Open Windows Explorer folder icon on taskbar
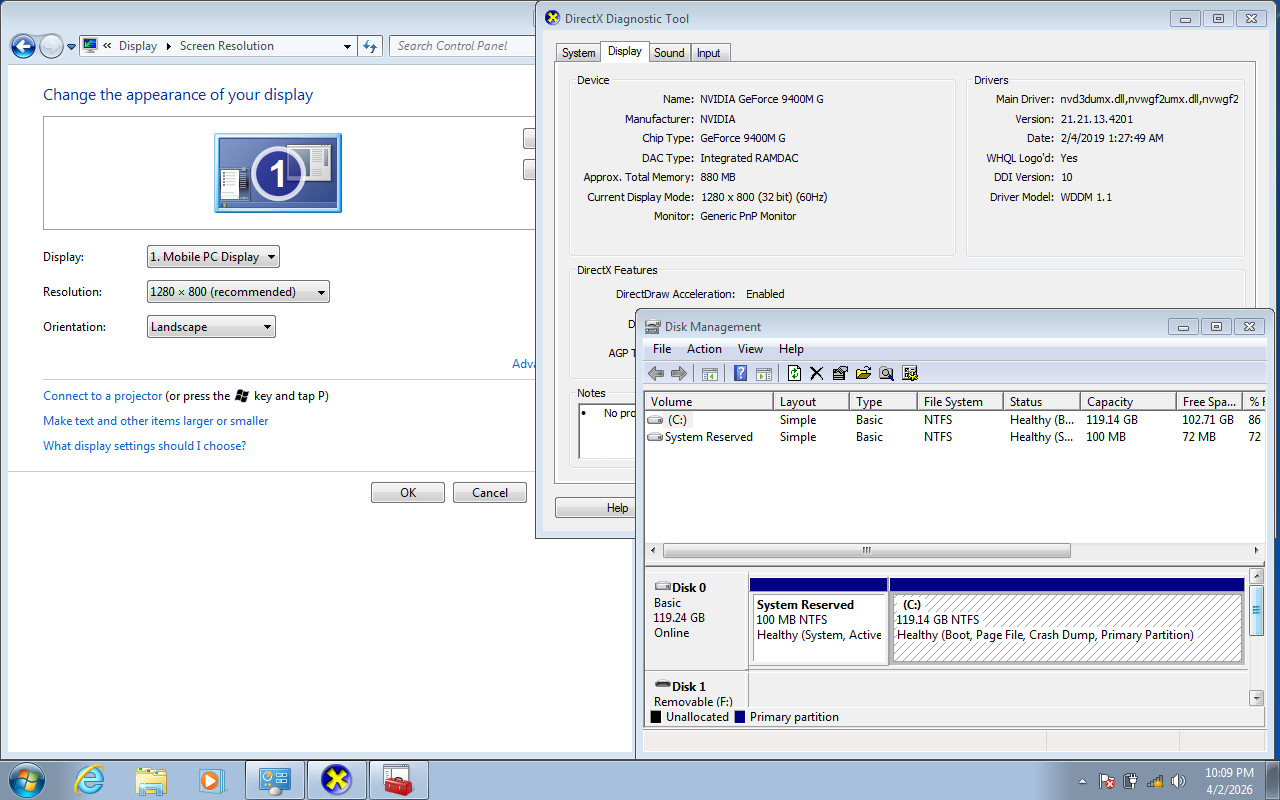This screenshot has height=800, width=1280. click(x=151, y=780)
